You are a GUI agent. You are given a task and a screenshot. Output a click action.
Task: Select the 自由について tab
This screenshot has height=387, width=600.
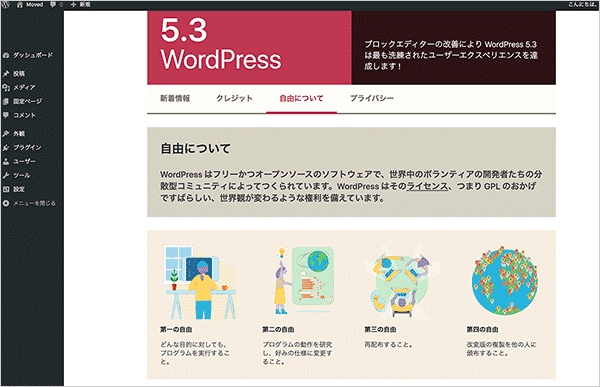(302, 98)
